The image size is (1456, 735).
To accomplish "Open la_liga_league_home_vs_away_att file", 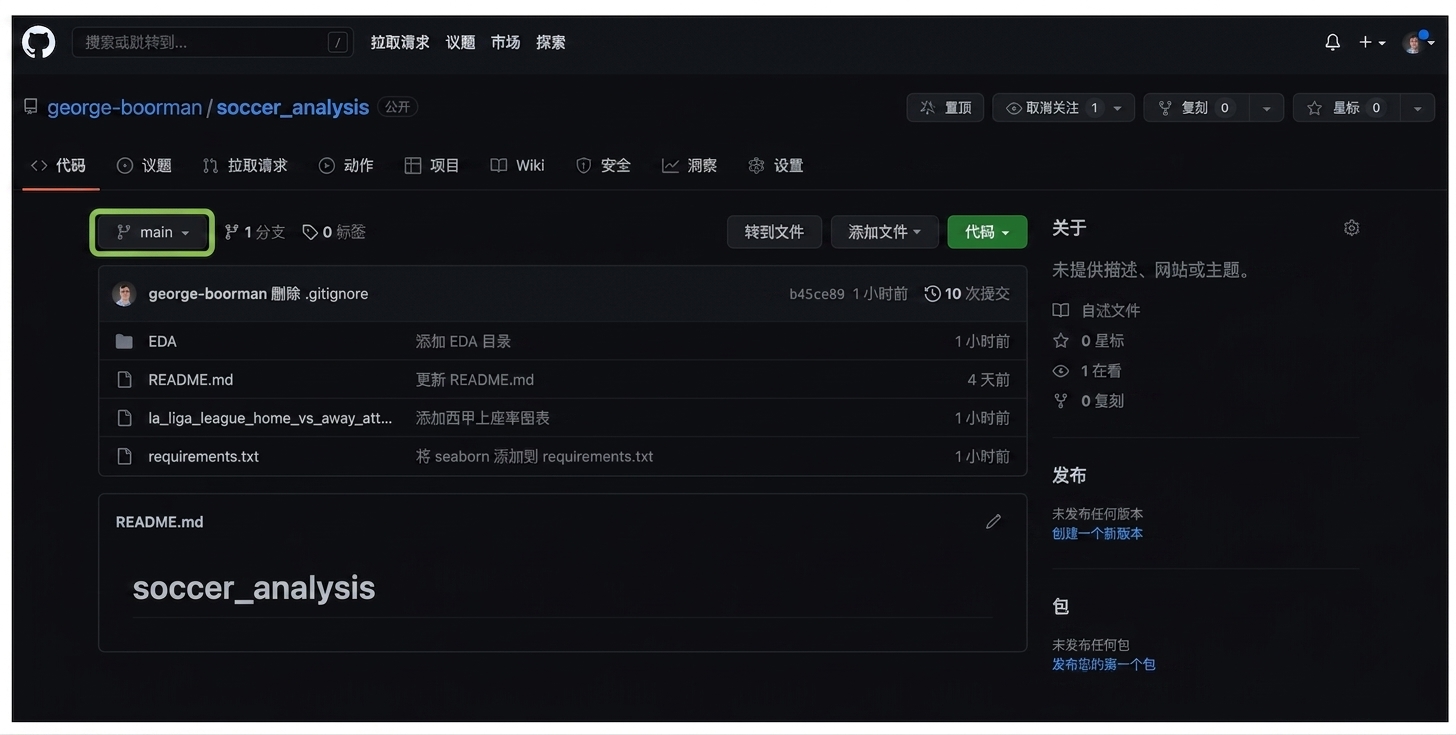I will [x=270, y=418].
